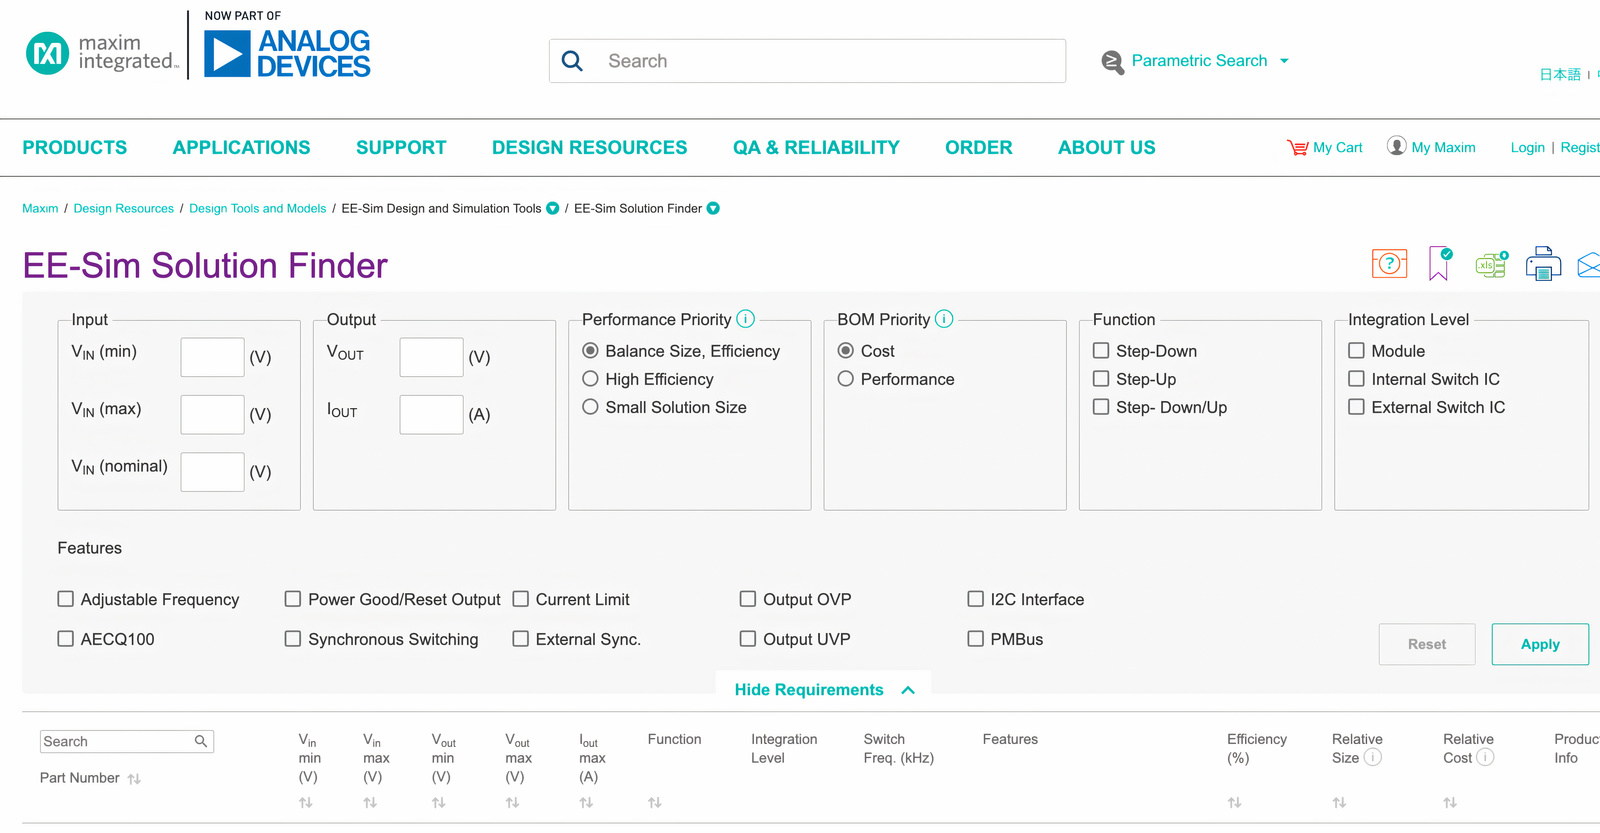Open the DESIGN RESOURCES menu
The height and width of the screenshot is (833, 1600).
coord(589,148)
